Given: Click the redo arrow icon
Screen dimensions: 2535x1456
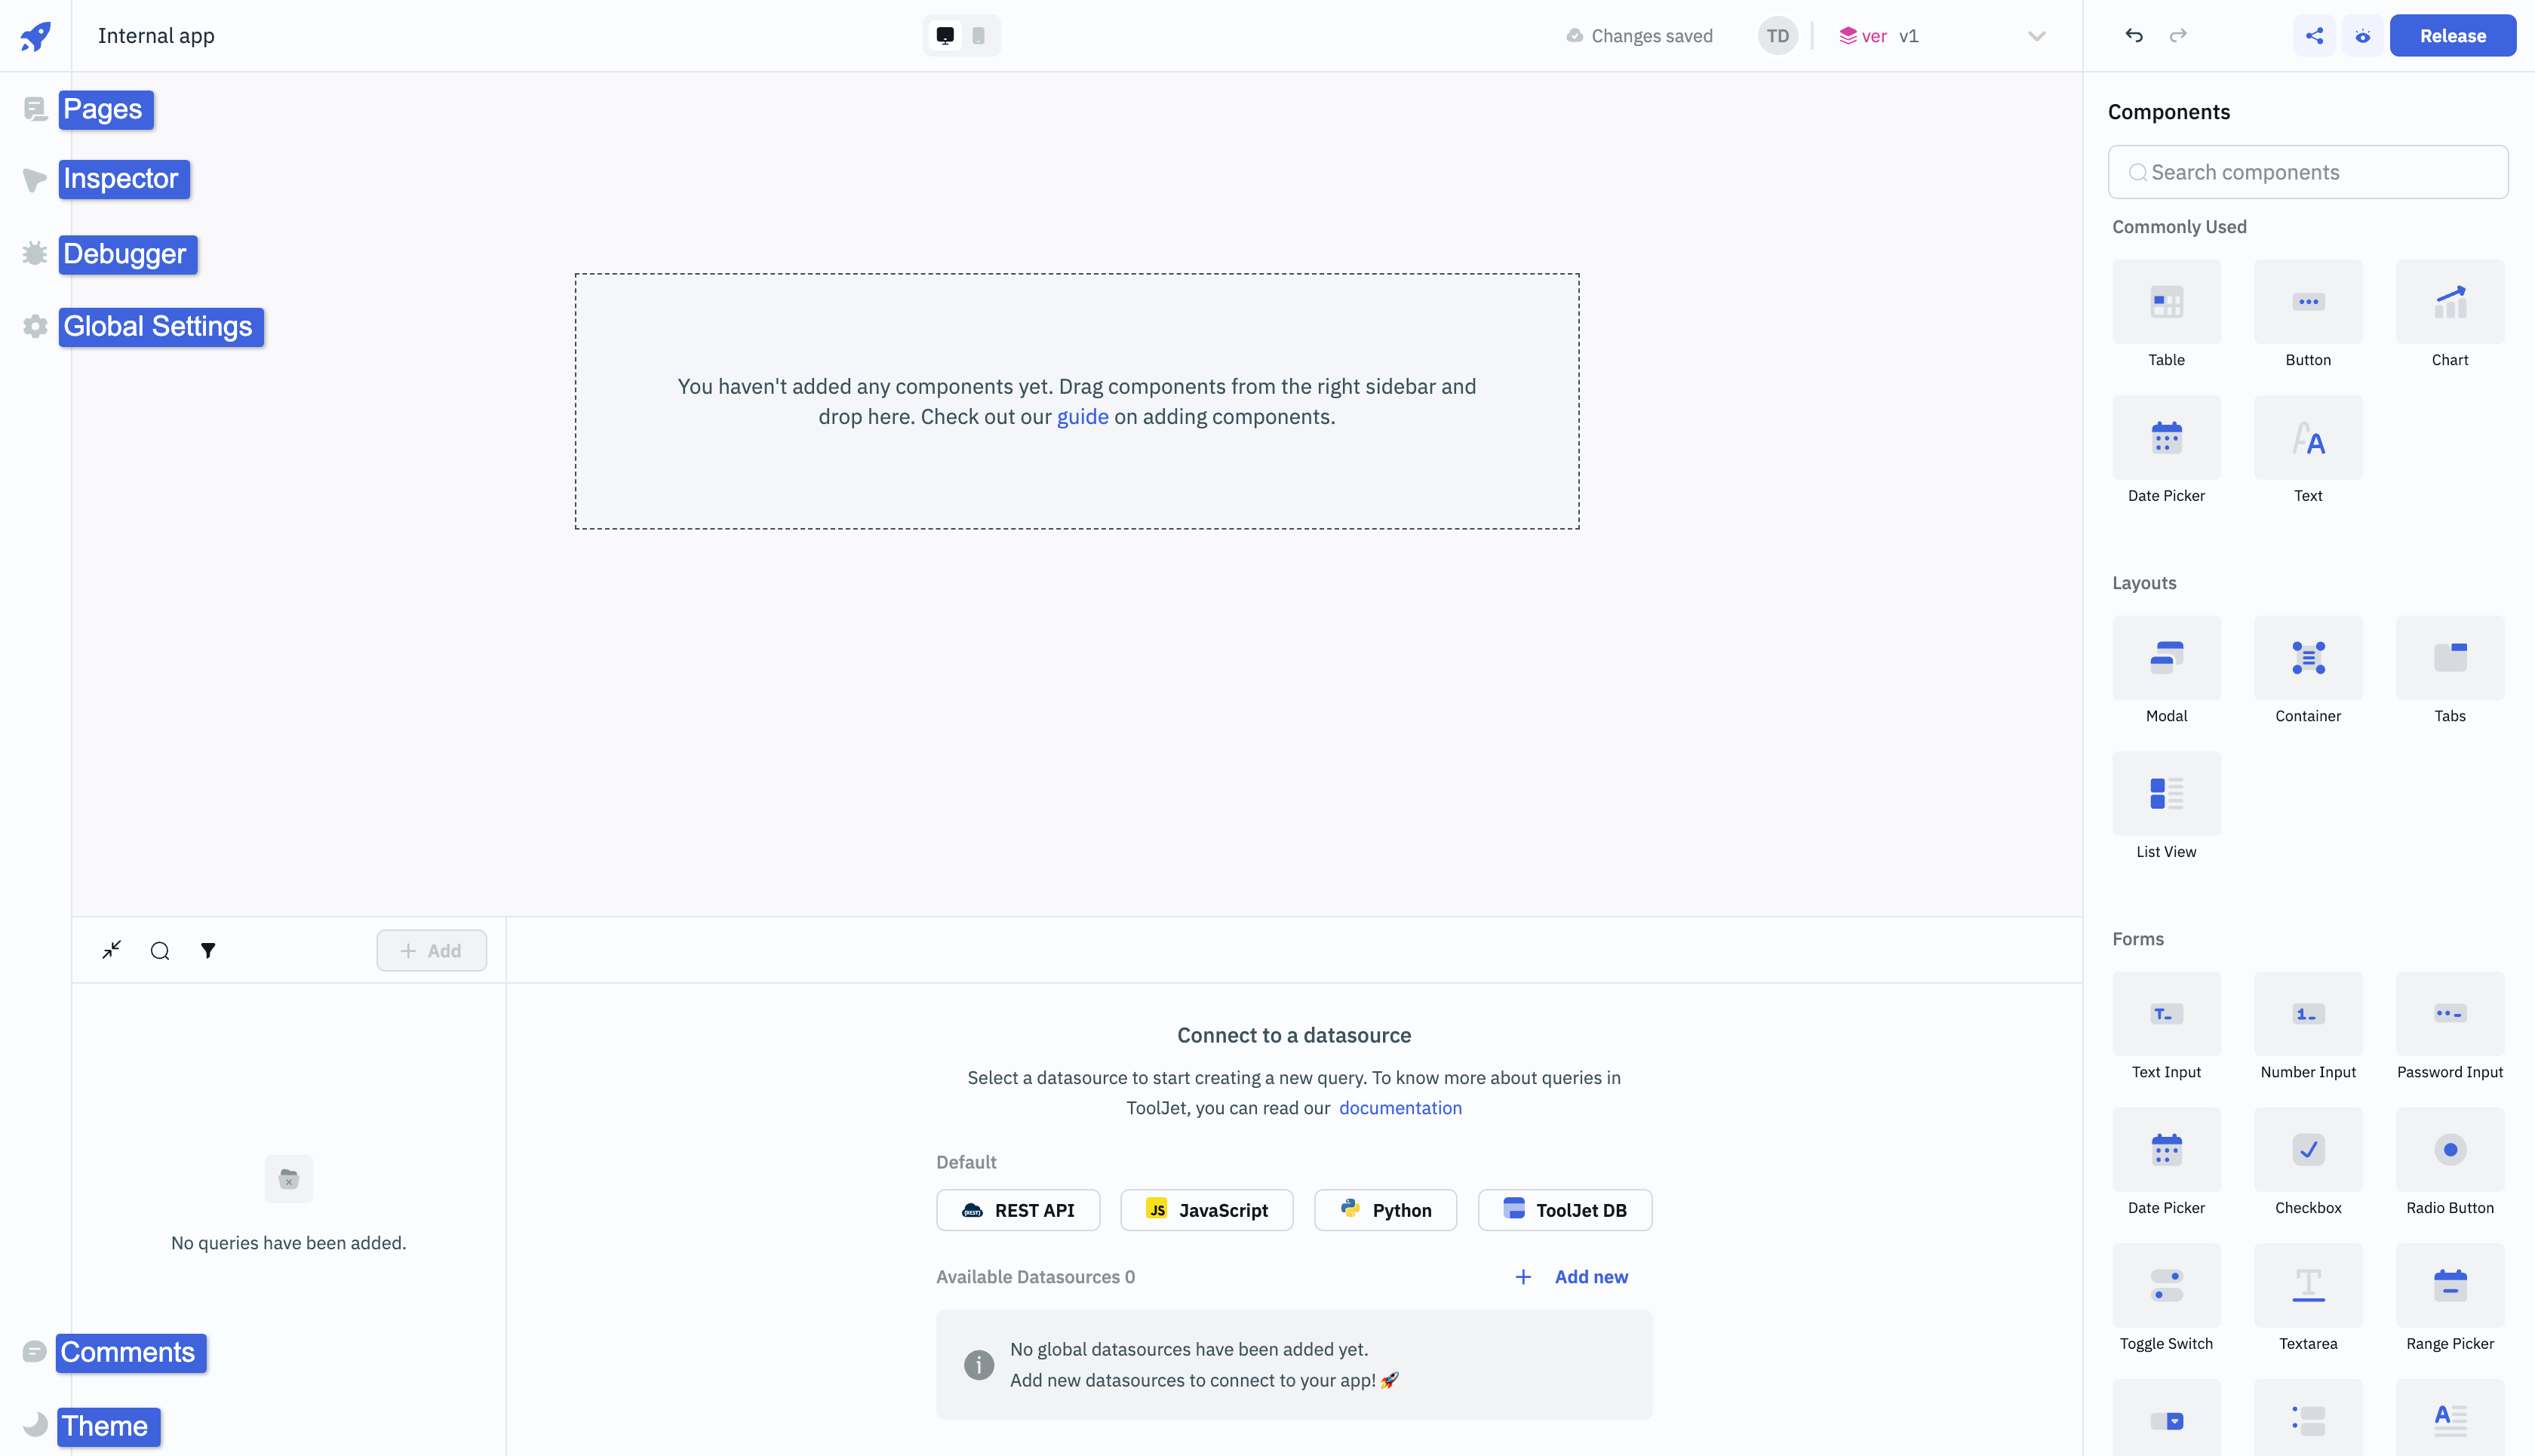Looking at the screenshot, I should tap(2178, 35).
